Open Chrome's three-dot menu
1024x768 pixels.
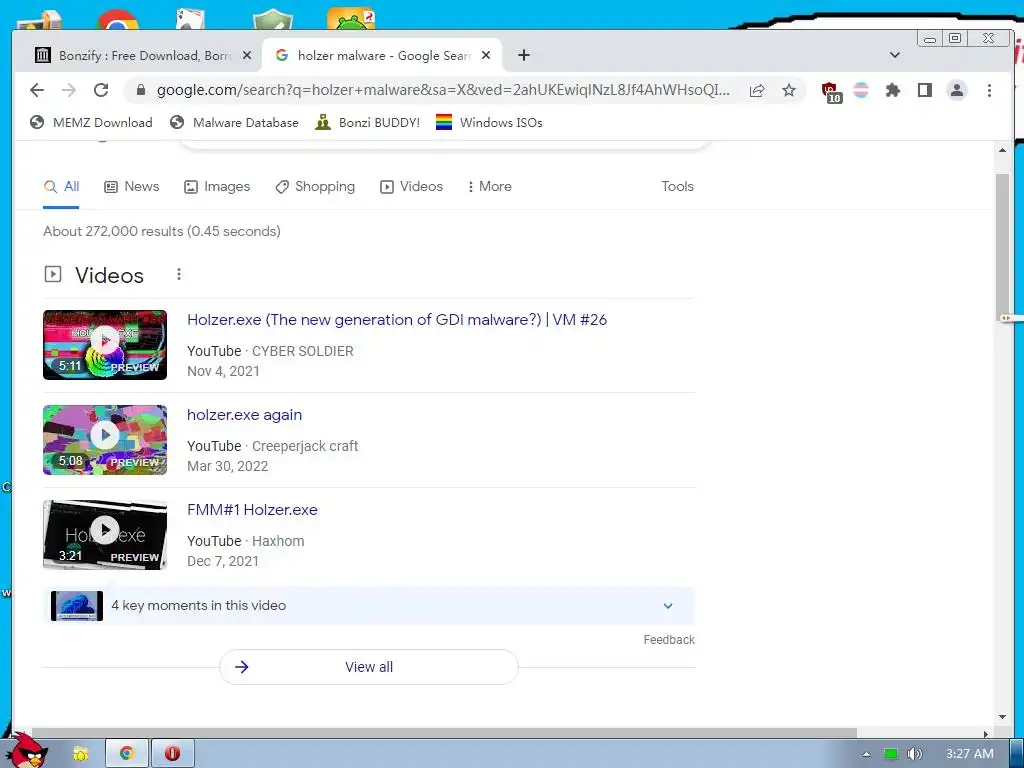click(989, 90)
